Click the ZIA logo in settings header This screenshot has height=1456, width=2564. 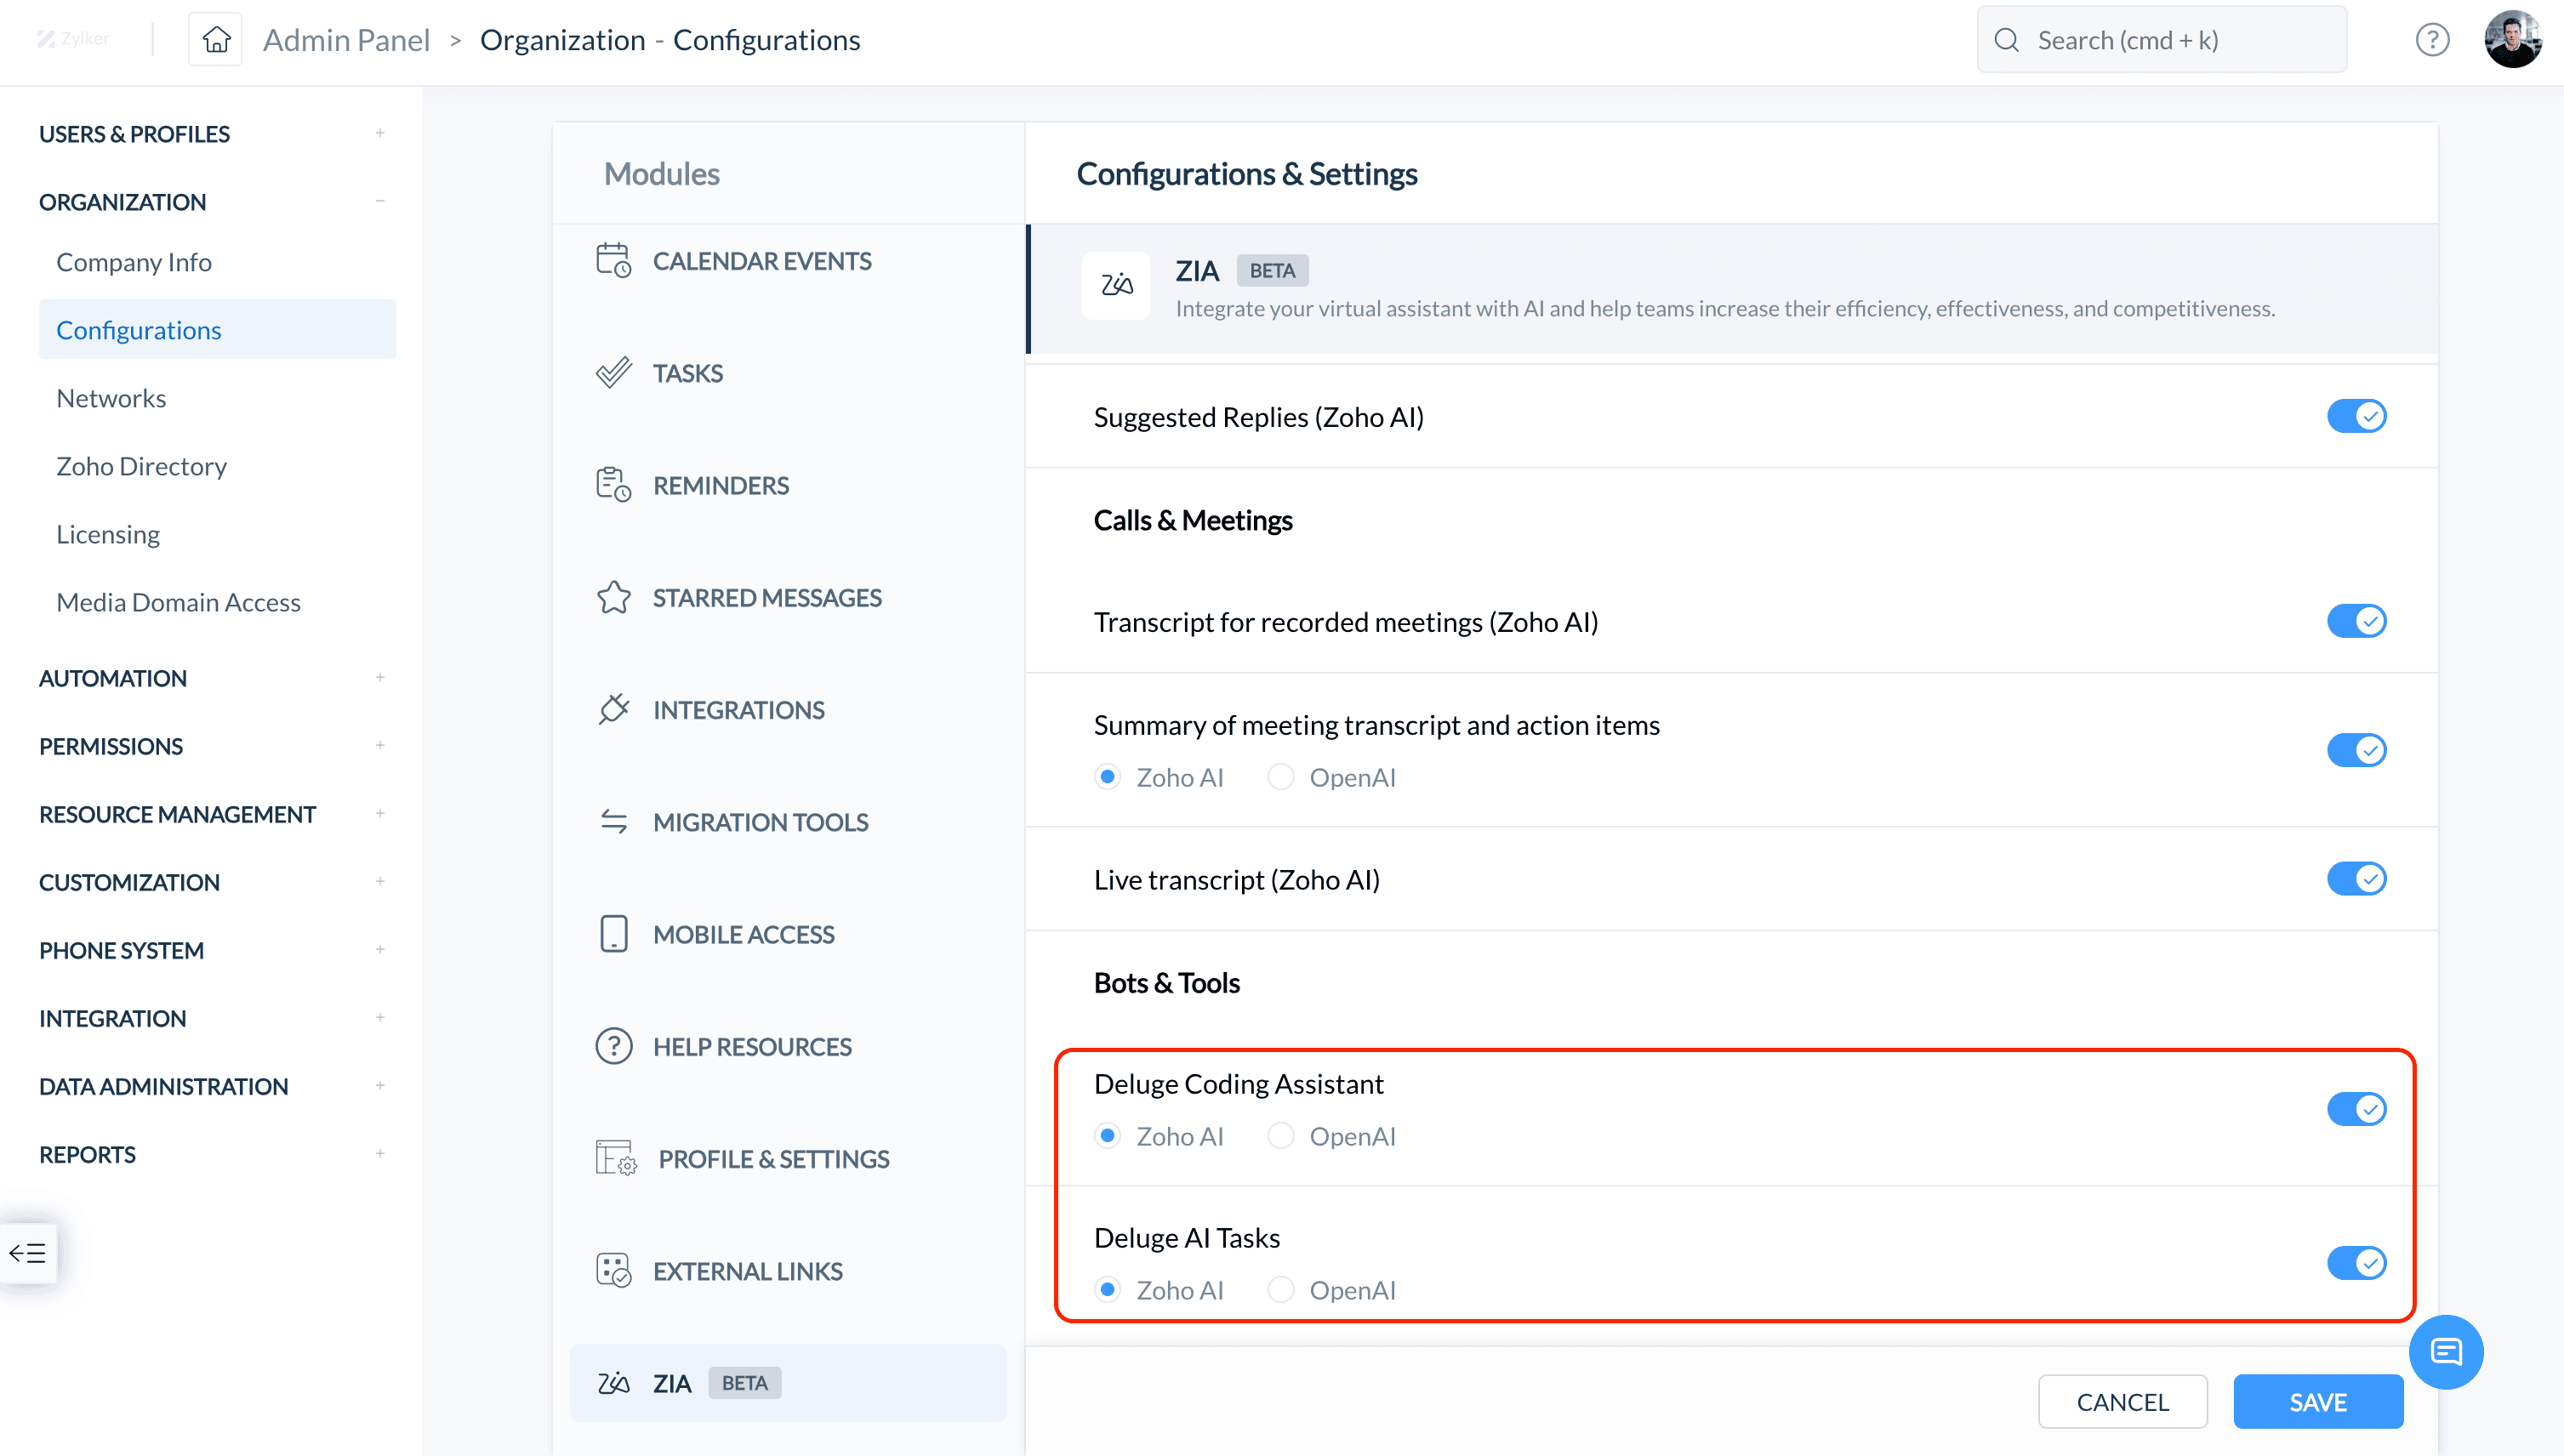tap(1116, 287)
